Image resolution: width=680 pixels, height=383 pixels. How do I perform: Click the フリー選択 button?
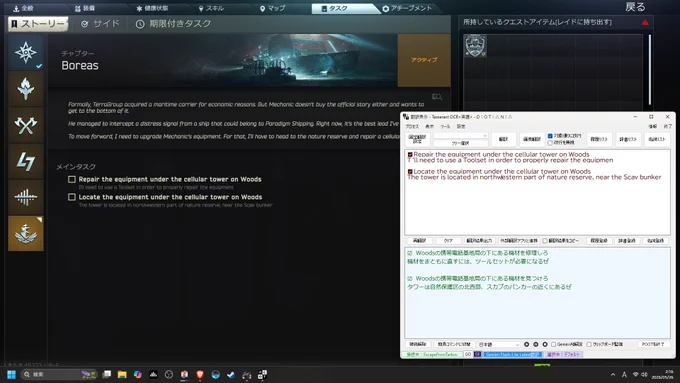click(461, 143)
